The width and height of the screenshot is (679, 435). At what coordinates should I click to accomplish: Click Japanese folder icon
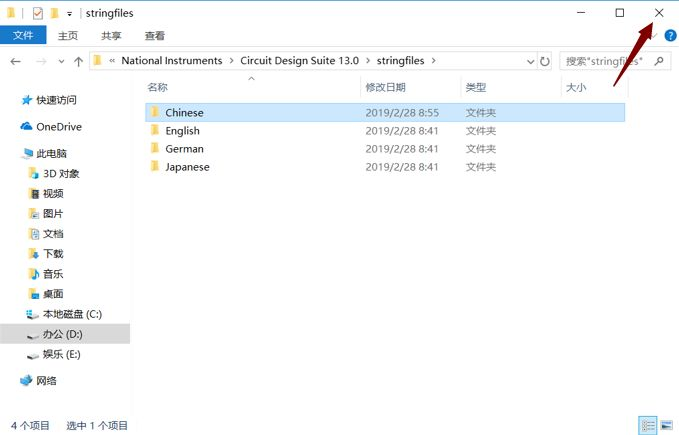pos(155,167)
